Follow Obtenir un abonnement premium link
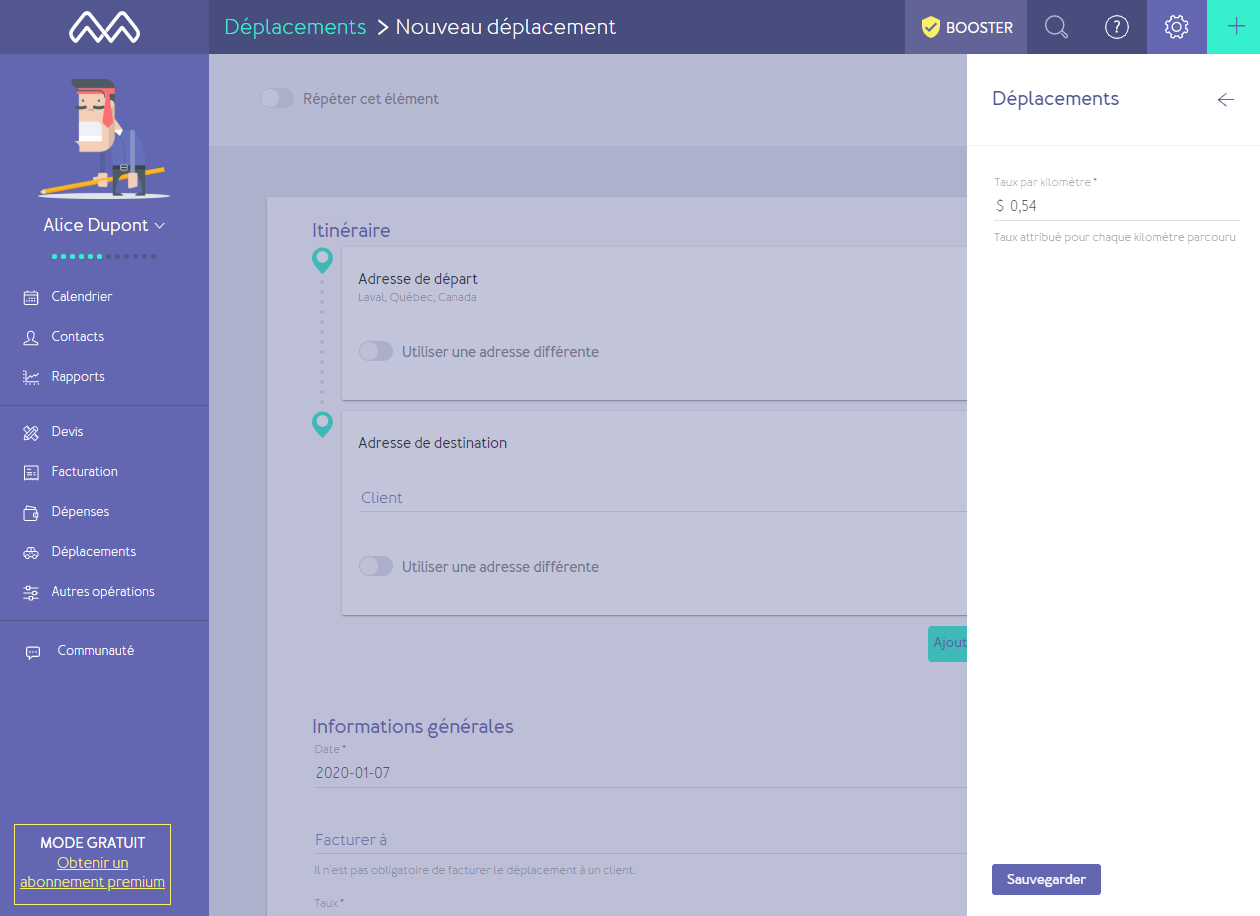Viewport: 1260px width, 916px height. coord(92,872)
